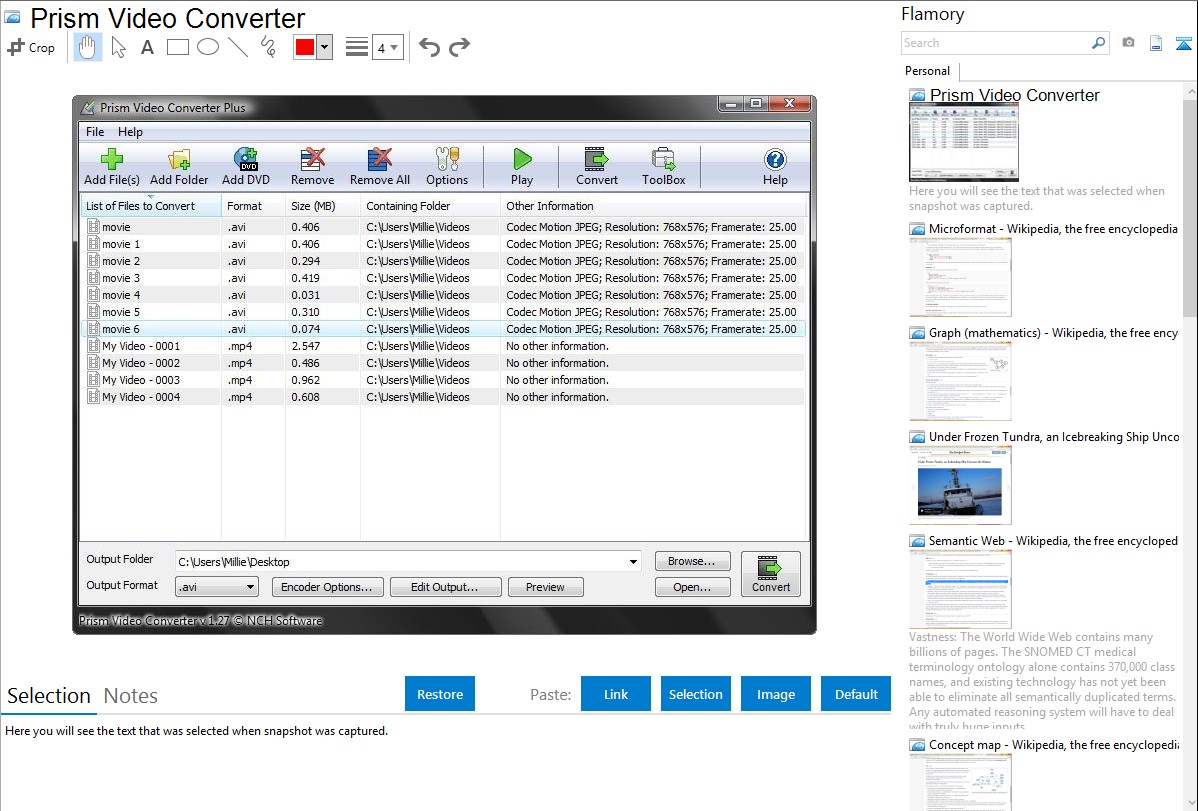Open the red color dropdown arrow
The width and height of the screenshot is (1198, 811).
pyautogui.click(x=325, y=47)
